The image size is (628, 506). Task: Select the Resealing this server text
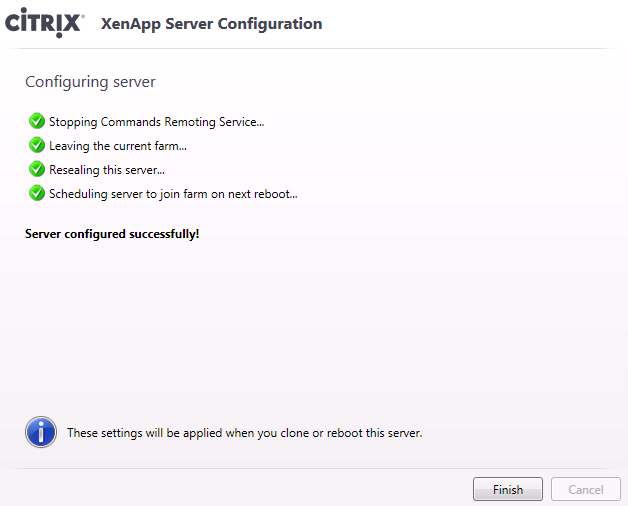coord(107,170)
